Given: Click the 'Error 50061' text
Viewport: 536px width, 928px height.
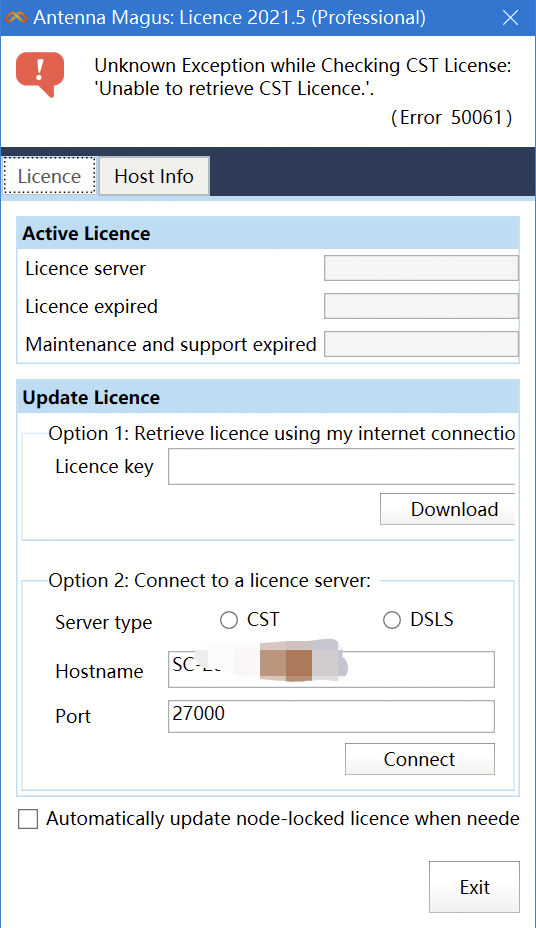Looking at the screenshot, I should coord(451,118).
